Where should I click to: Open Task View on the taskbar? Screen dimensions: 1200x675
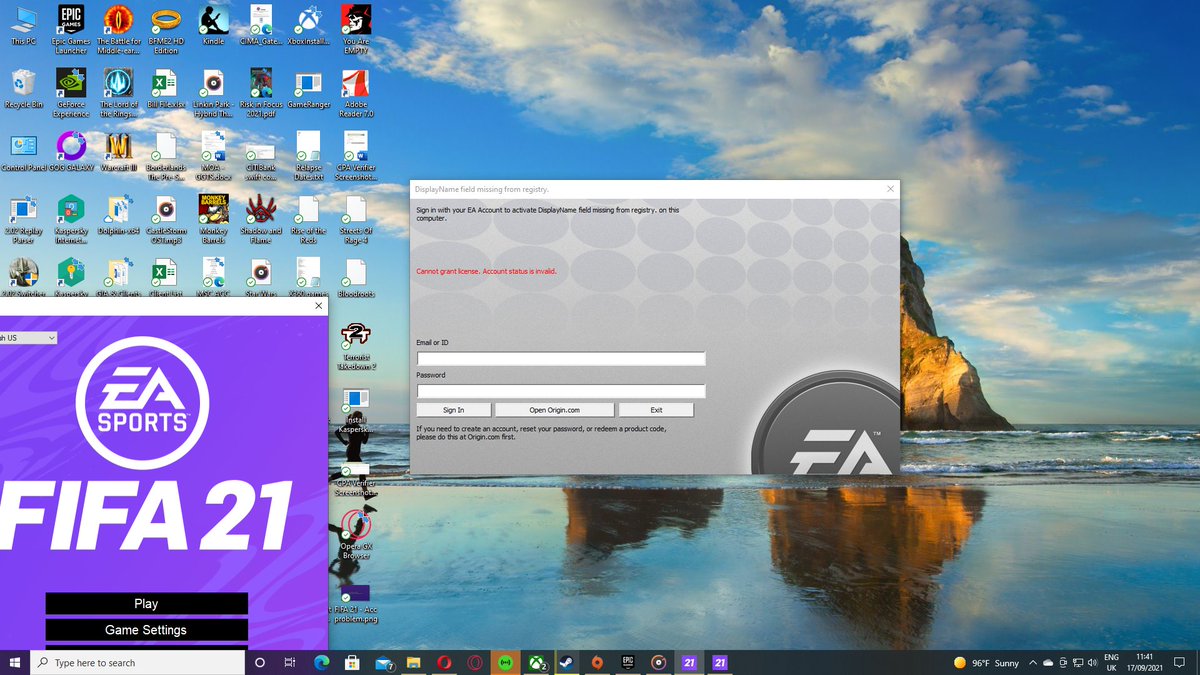coord(290,662)
